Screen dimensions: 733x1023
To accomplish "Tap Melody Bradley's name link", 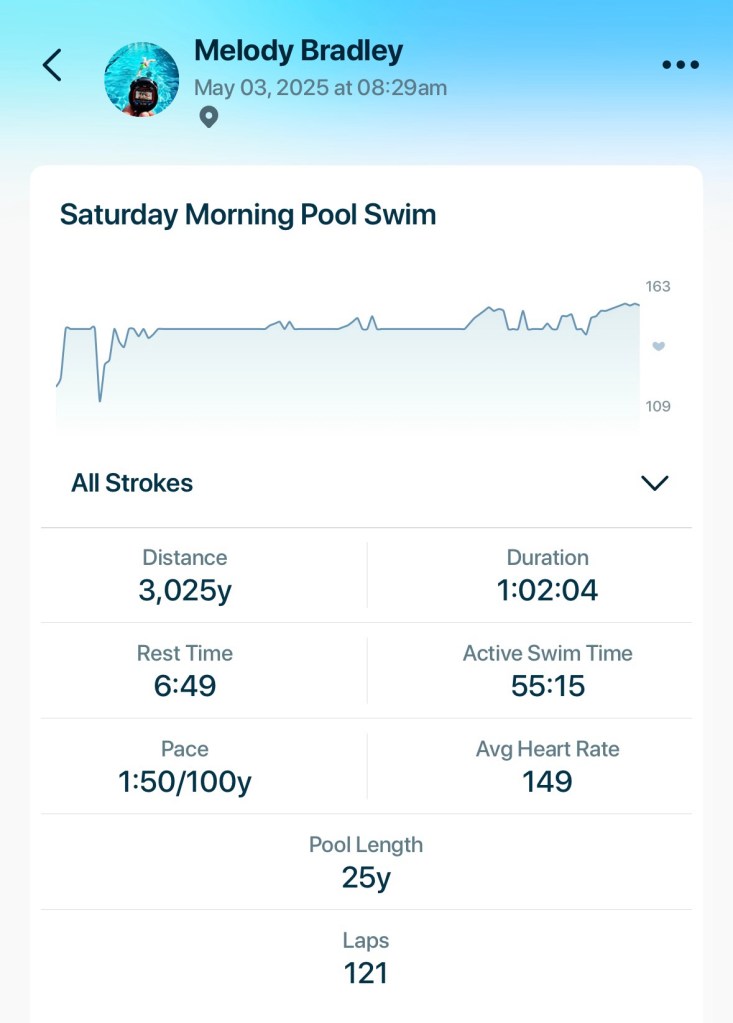I will [298, 51].
